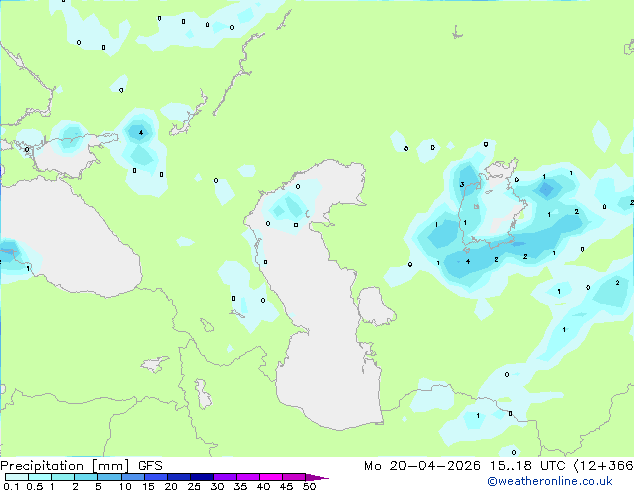Click the 1–2 mm legend swatch
634x490 pixels.
pos(63,477)
